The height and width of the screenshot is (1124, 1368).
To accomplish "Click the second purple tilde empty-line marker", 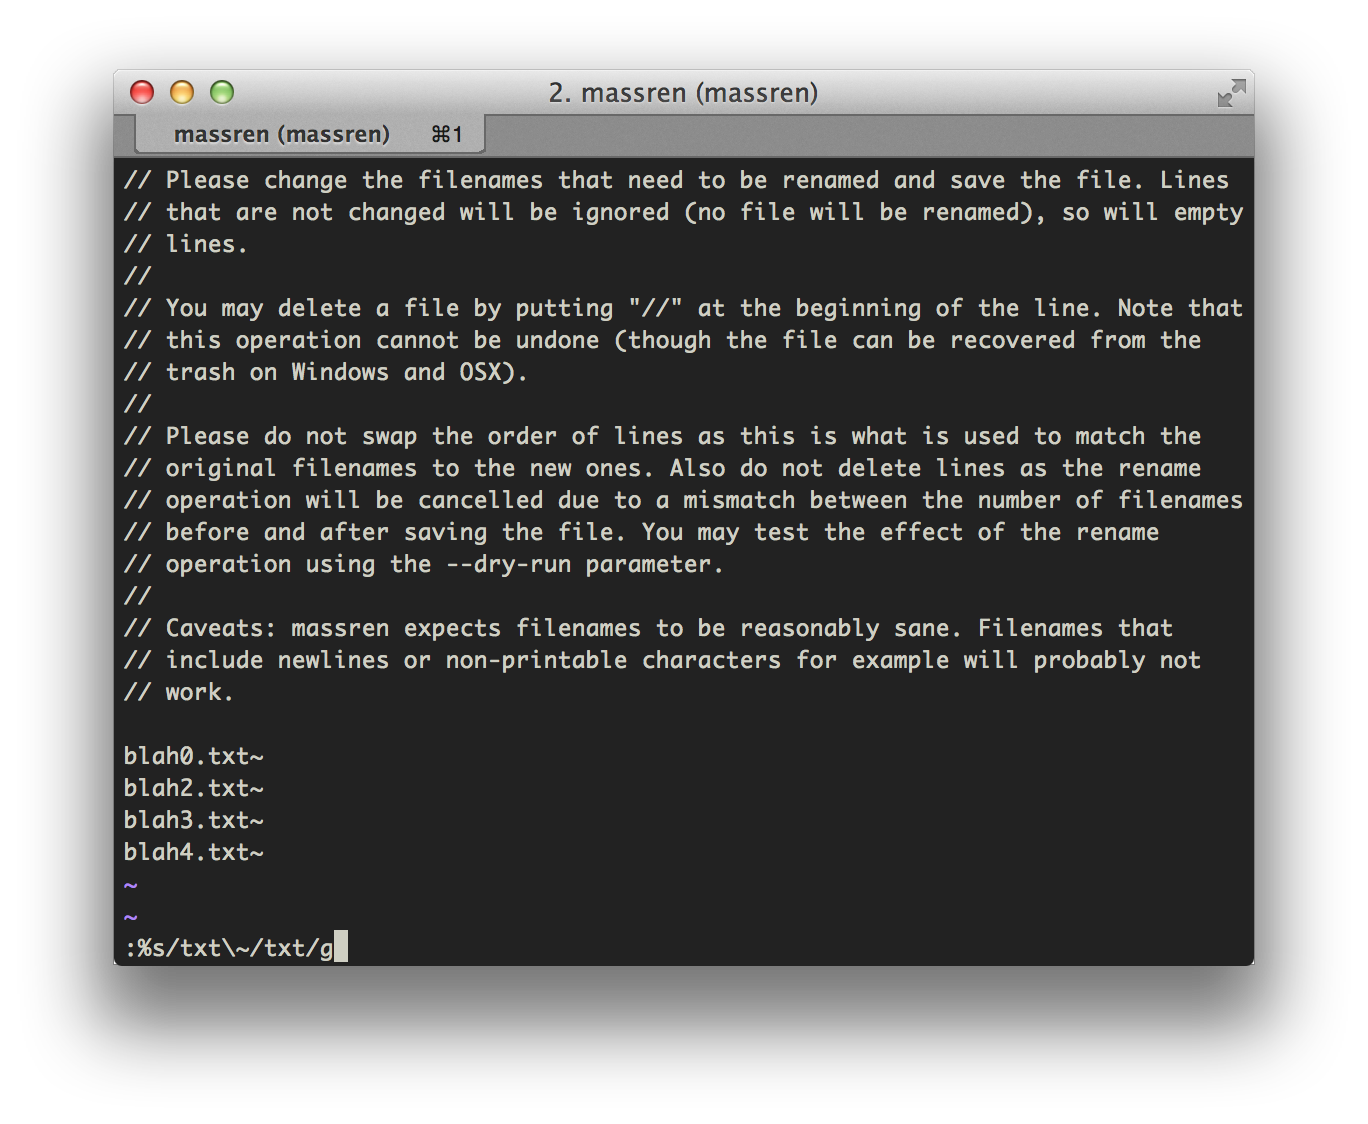I will coord(130,917).
